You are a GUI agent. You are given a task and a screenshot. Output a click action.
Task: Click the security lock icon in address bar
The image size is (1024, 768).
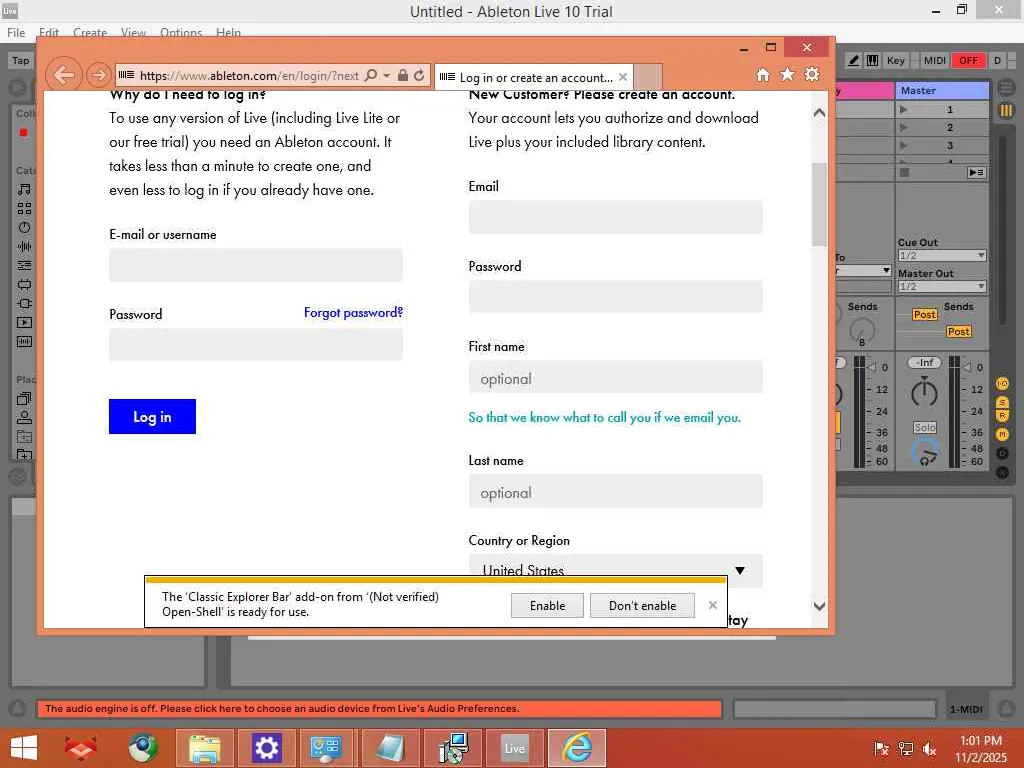(x=403, y=75)
